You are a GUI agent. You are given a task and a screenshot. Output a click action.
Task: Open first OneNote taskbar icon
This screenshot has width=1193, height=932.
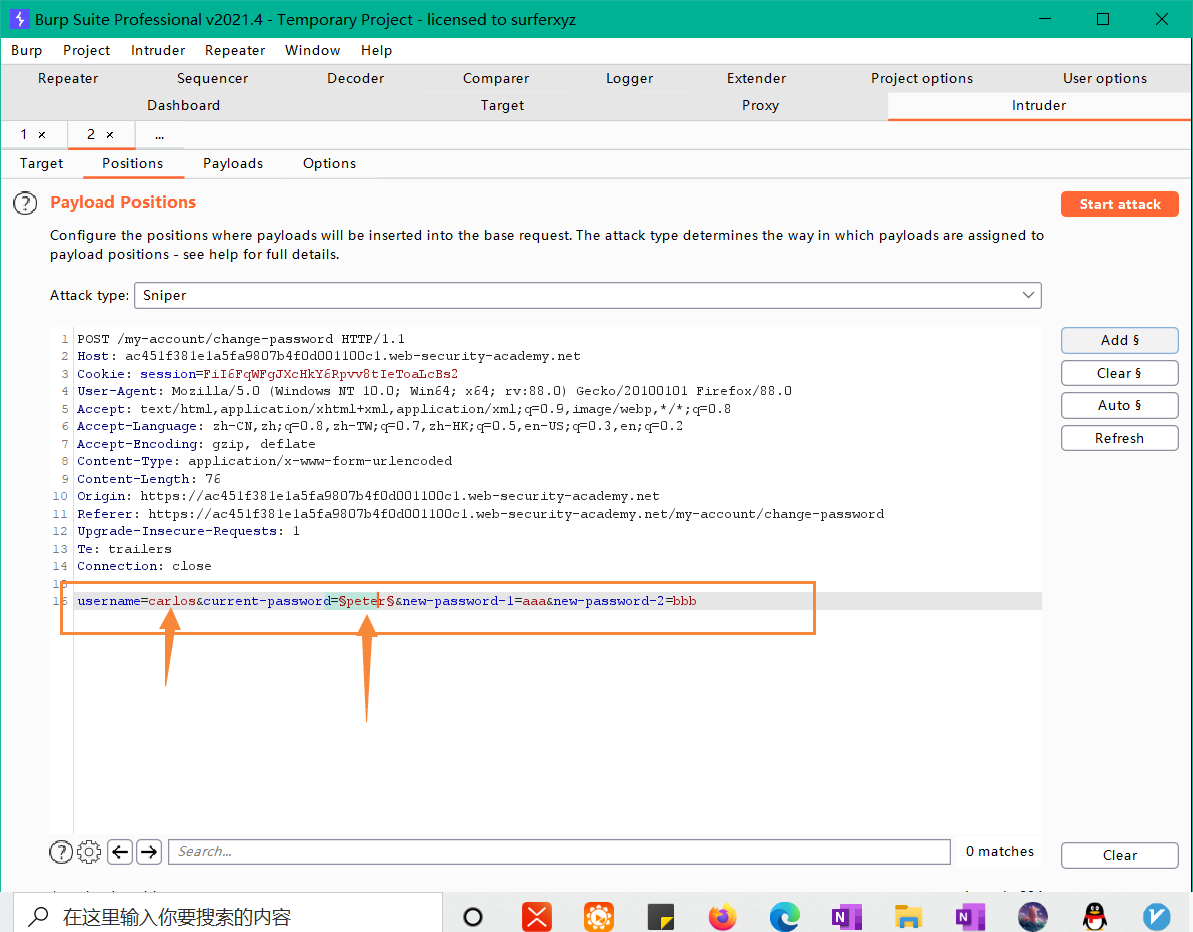(x=846, y=917)
